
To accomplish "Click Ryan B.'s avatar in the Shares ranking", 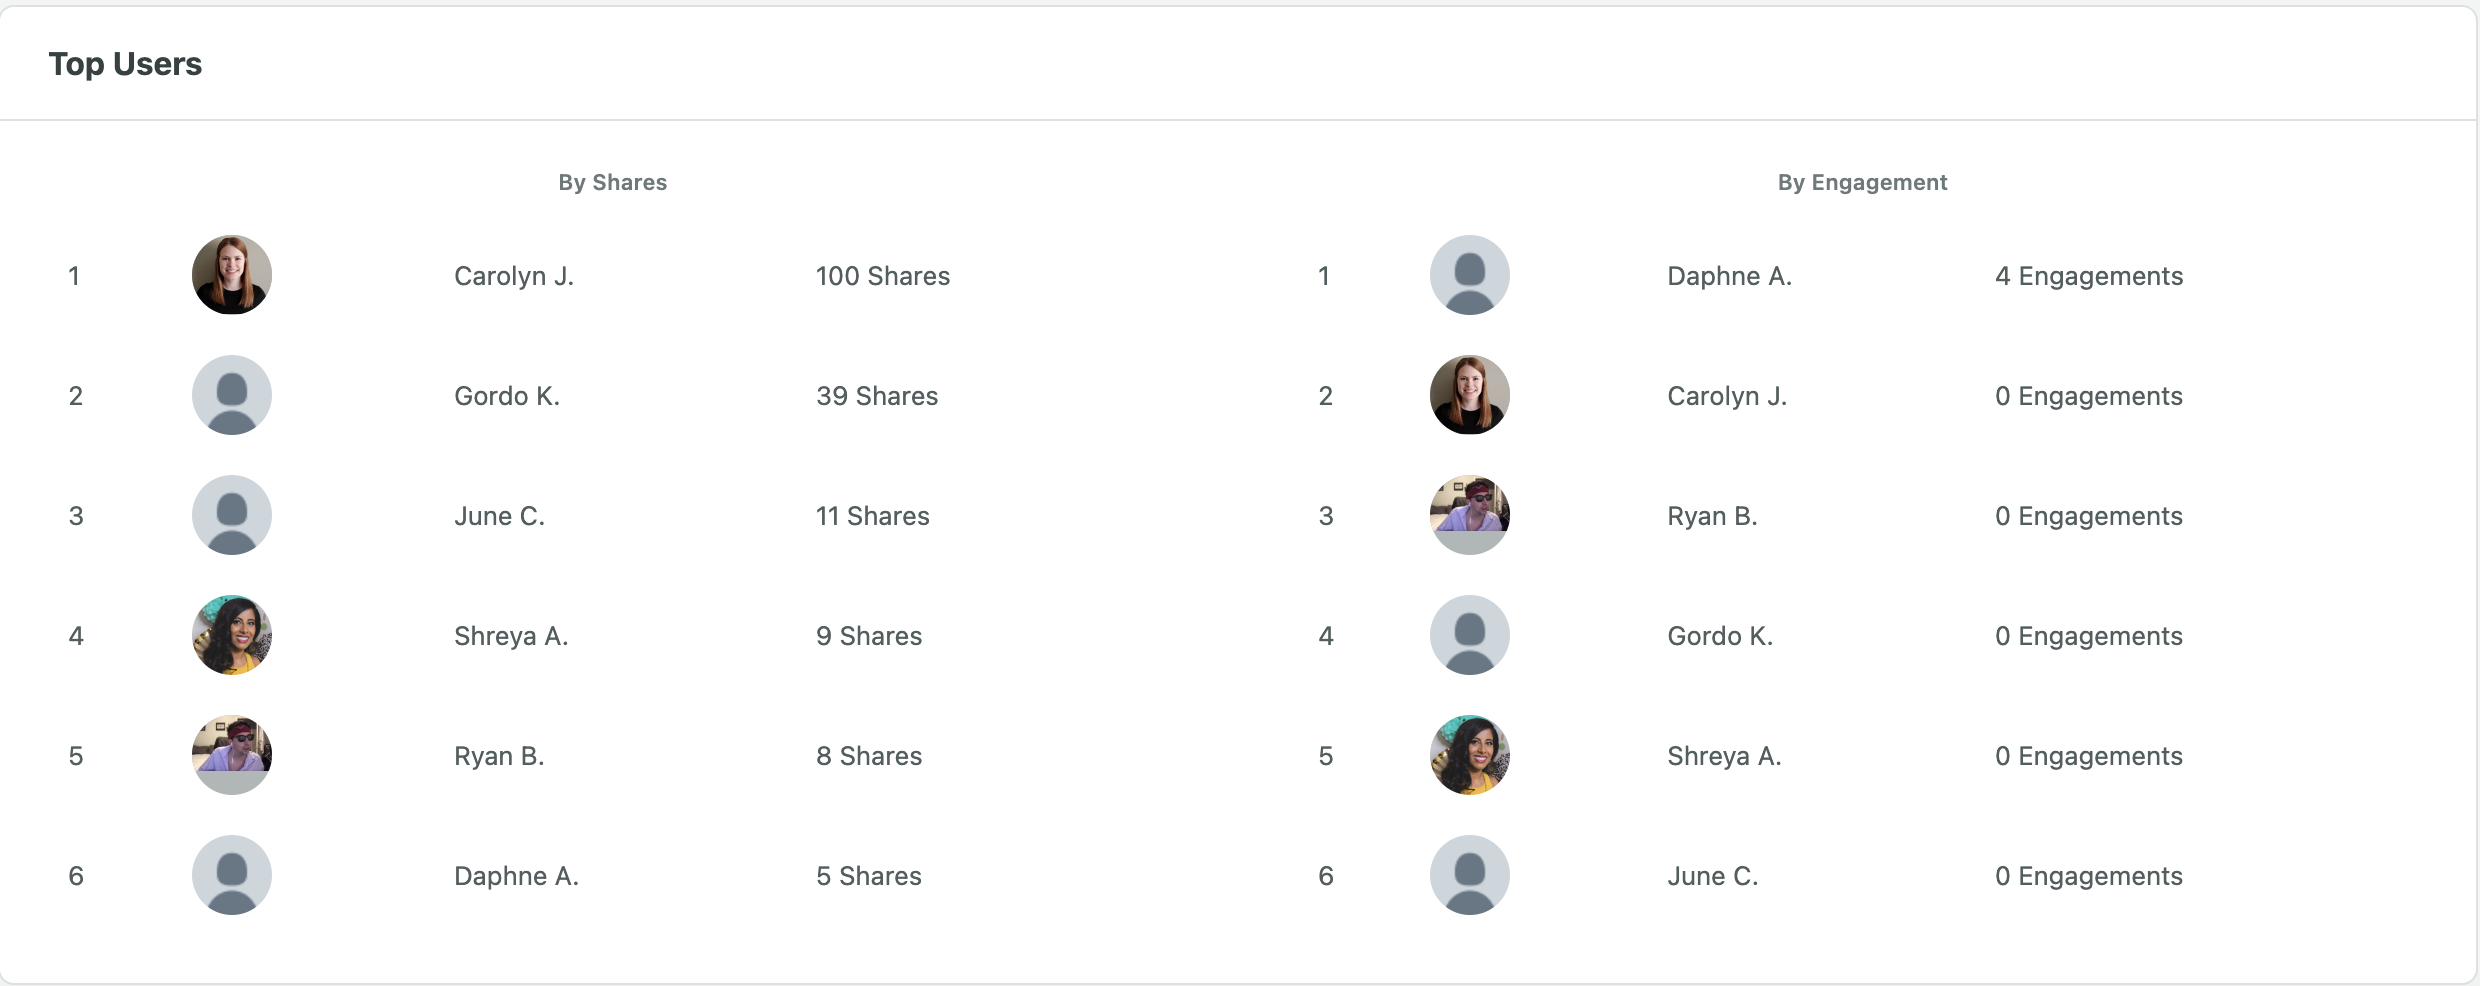I will coord(232,755).
